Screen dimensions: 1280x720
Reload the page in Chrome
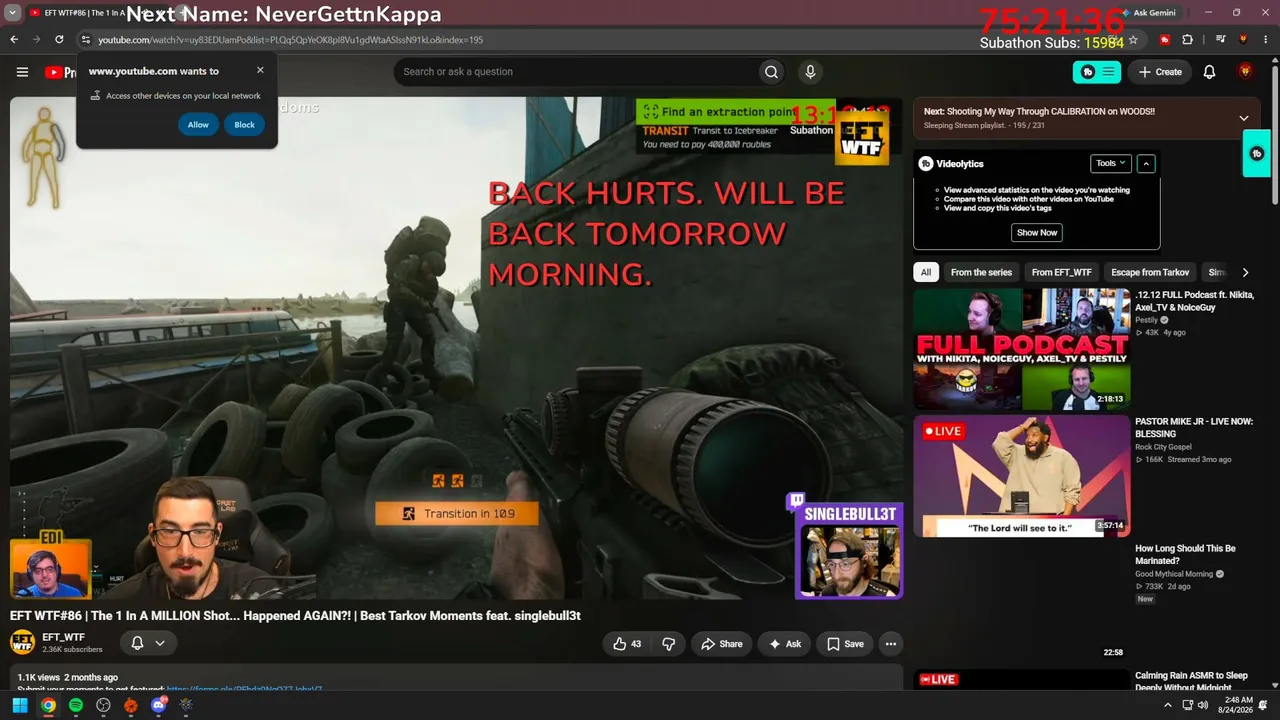[x=59, y=40]
